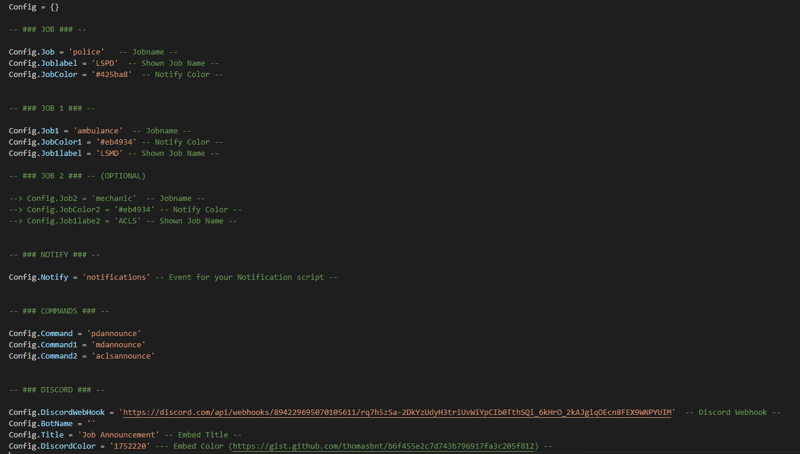Click the 'LSMD' Job1label value
The height and width of the screenshot is (454, 800).
pos(109,153)
